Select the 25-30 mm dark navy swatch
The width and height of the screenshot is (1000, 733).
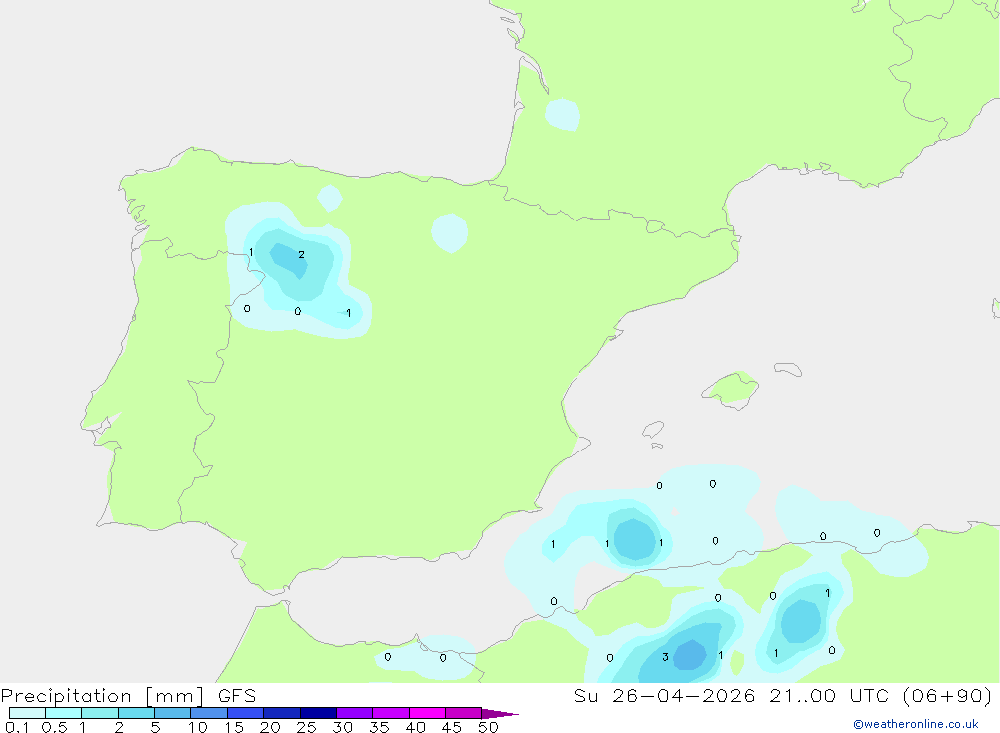[x=318, y=713]
